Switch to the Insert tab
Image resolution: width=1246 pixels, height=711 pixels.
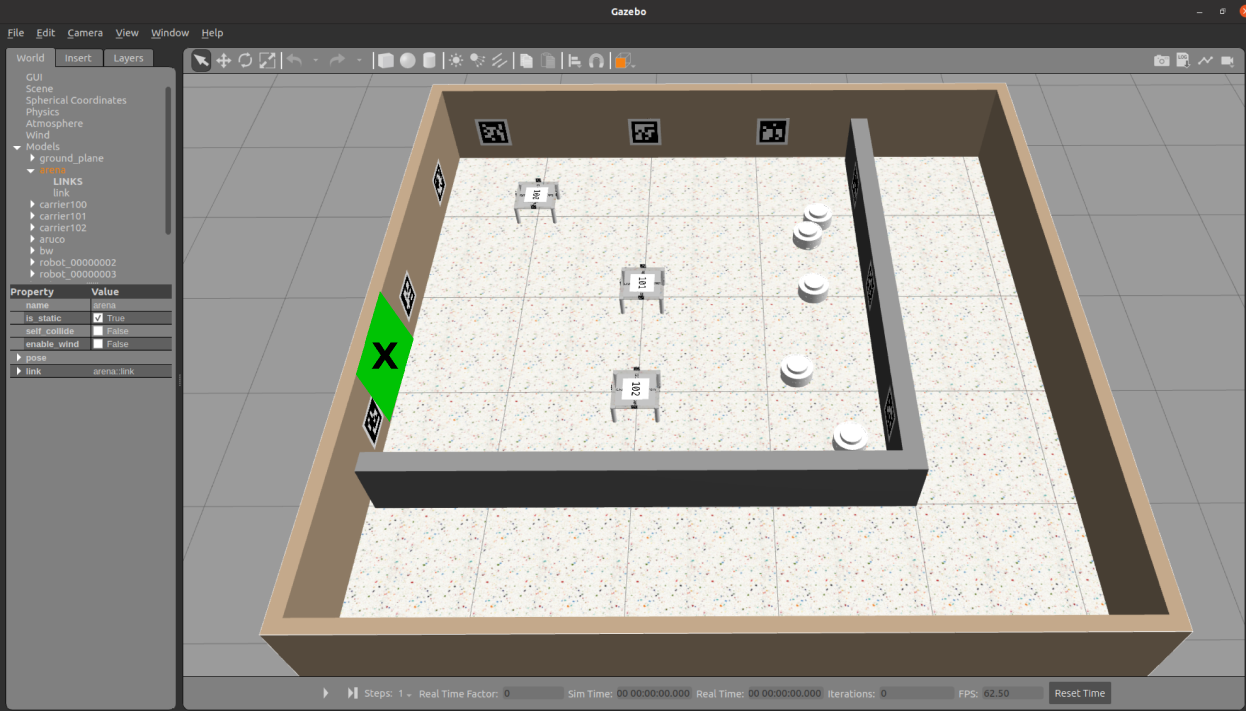(78, 58)
